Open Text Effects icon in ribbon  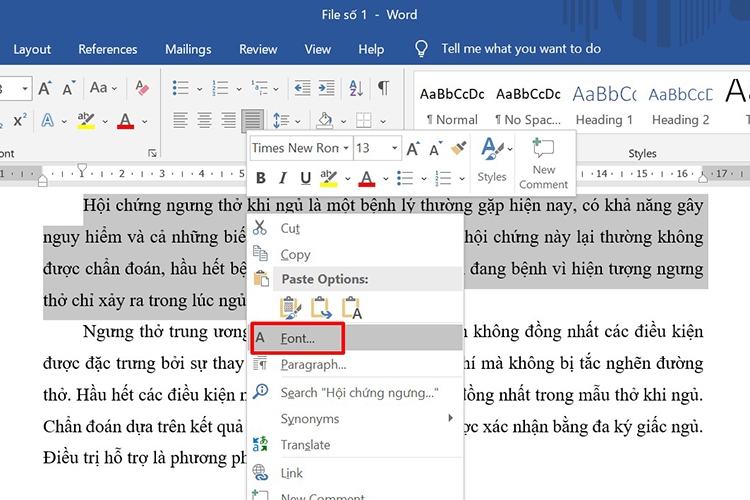click(47, 120)
